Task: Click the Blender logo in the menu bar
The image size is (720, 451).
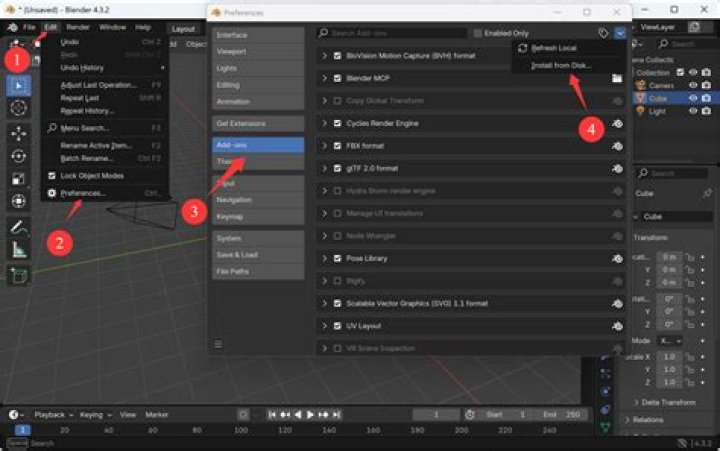Action: (12, 27)
